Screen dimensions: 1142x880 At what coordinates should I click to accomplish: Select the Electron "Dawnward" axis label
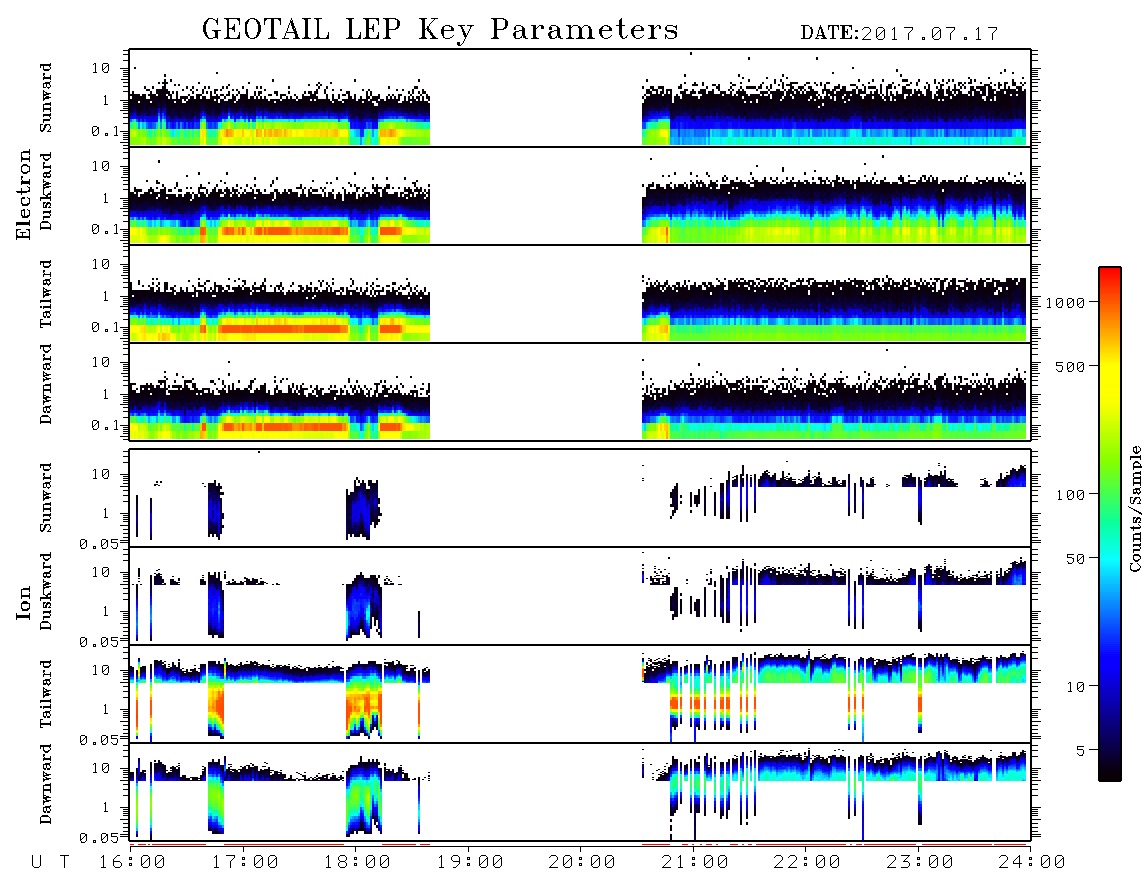[x=45, y=384]
